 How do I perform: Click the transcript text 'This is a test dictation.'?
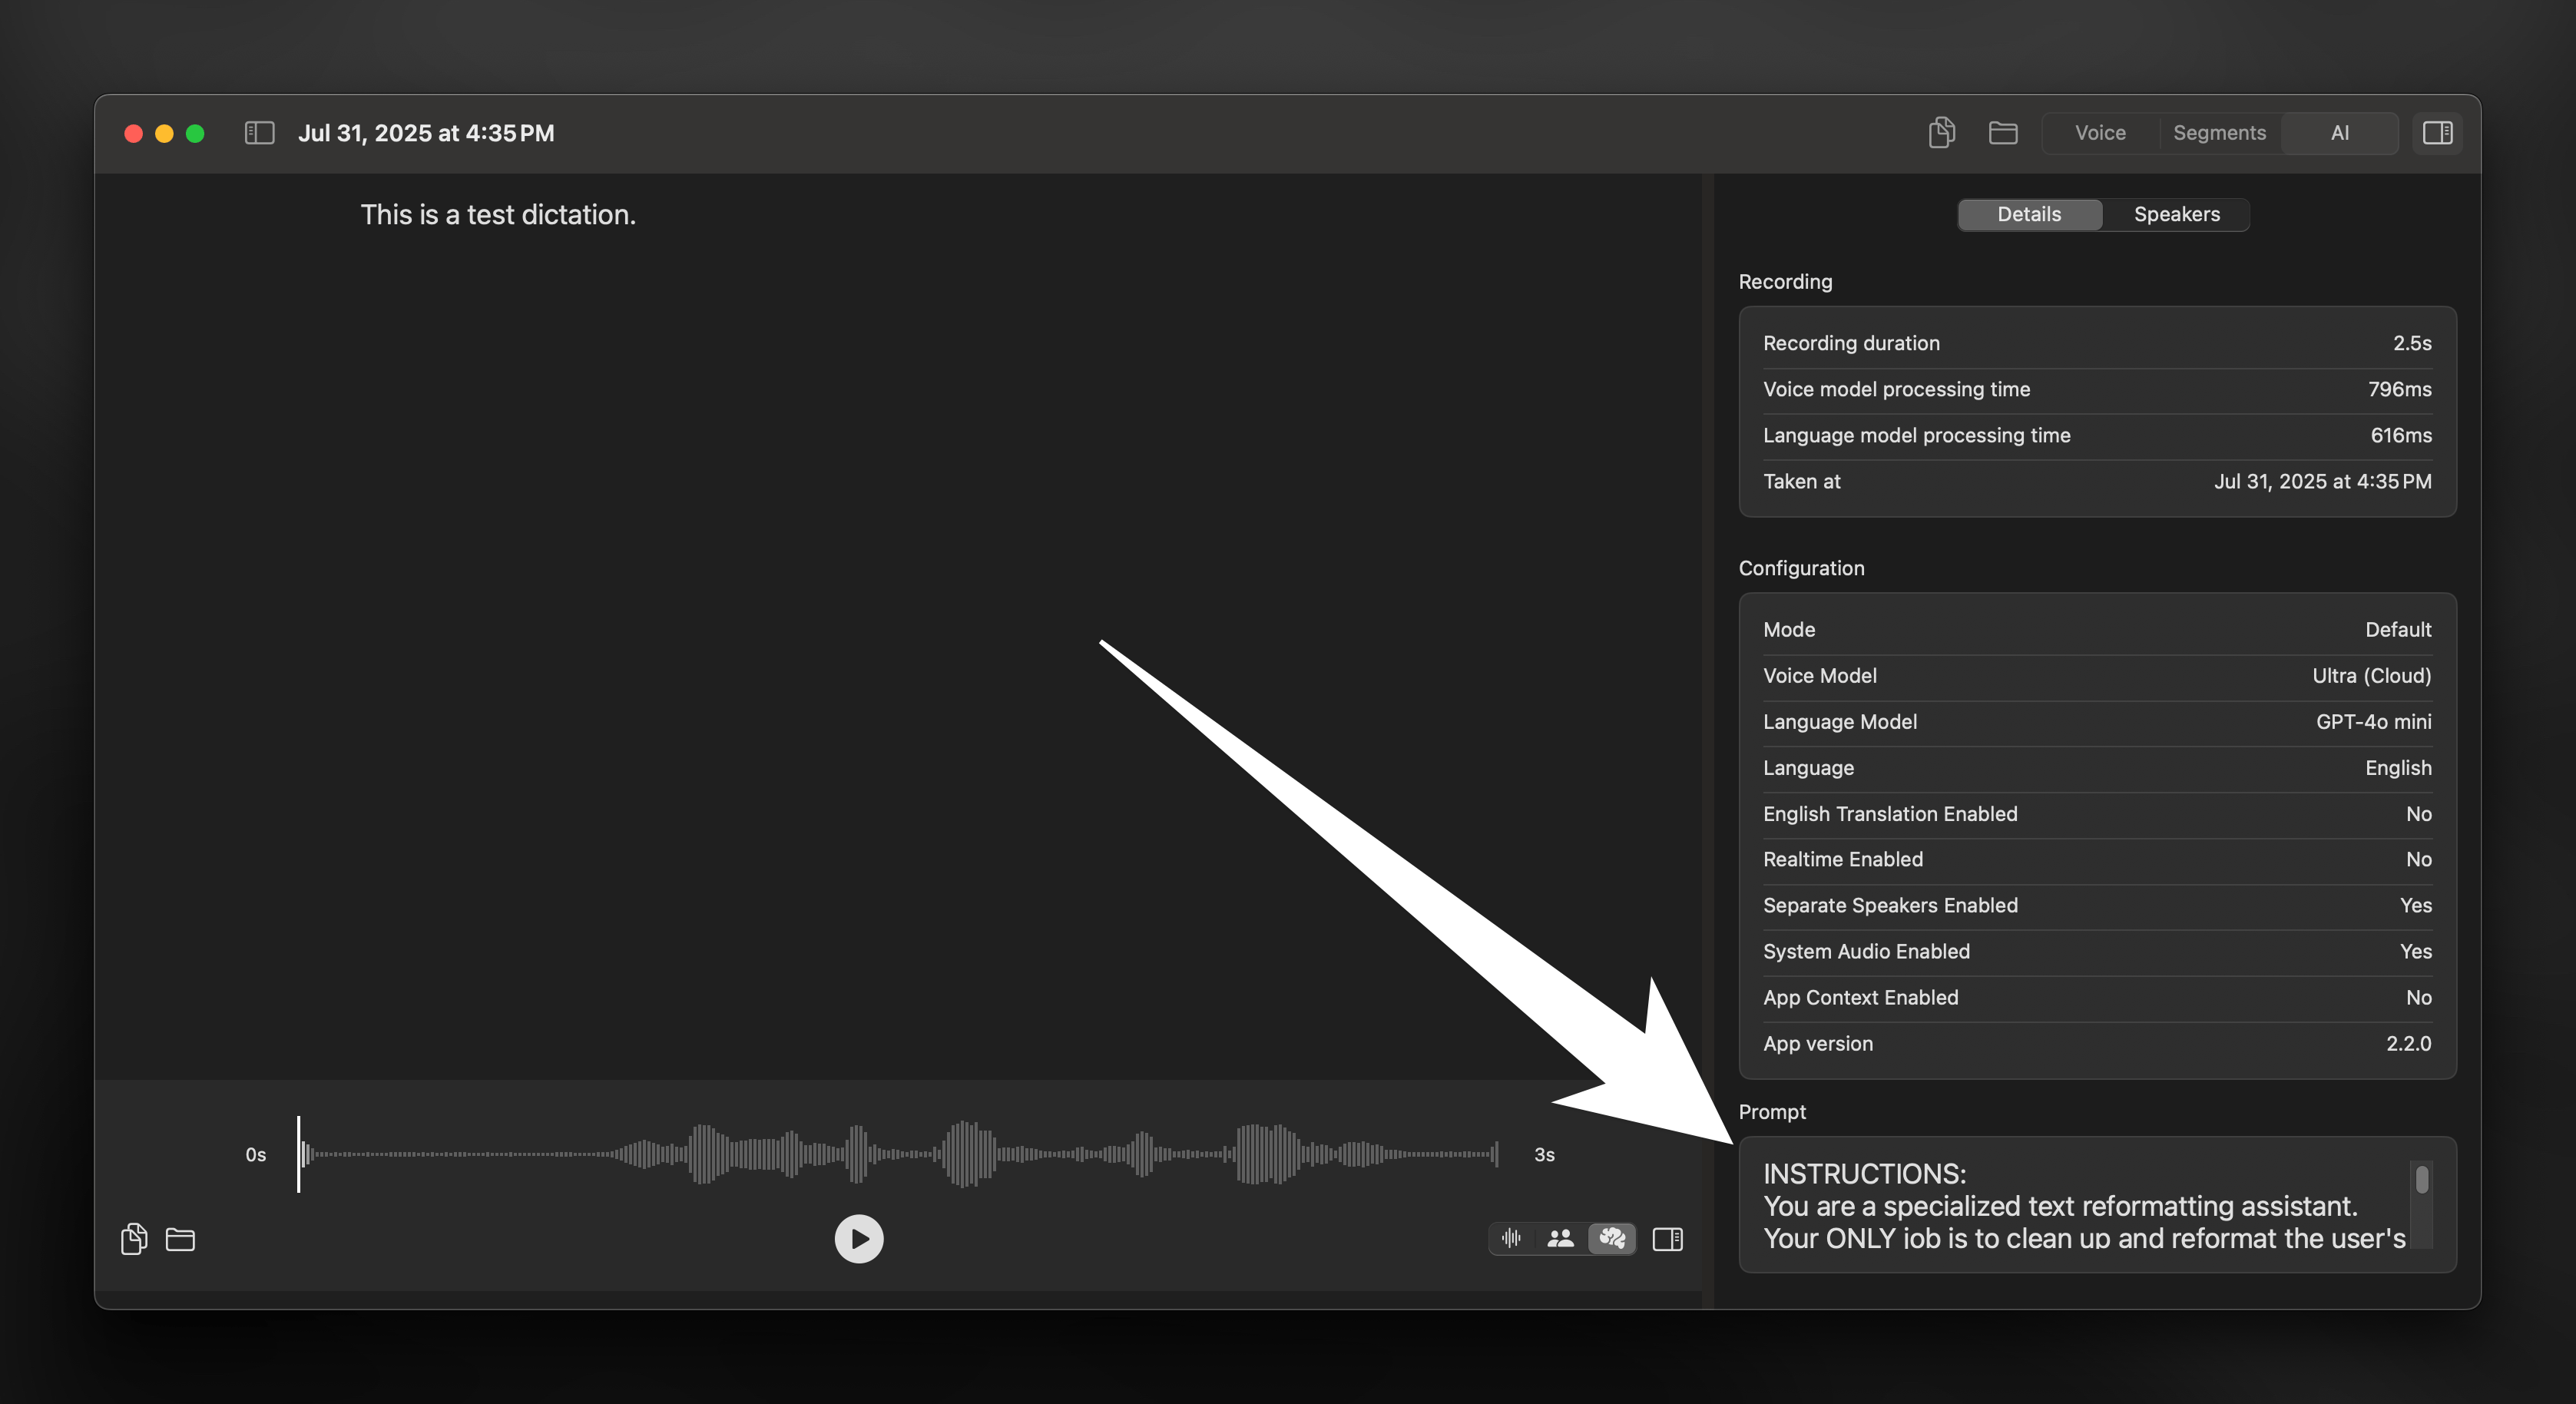497,214
